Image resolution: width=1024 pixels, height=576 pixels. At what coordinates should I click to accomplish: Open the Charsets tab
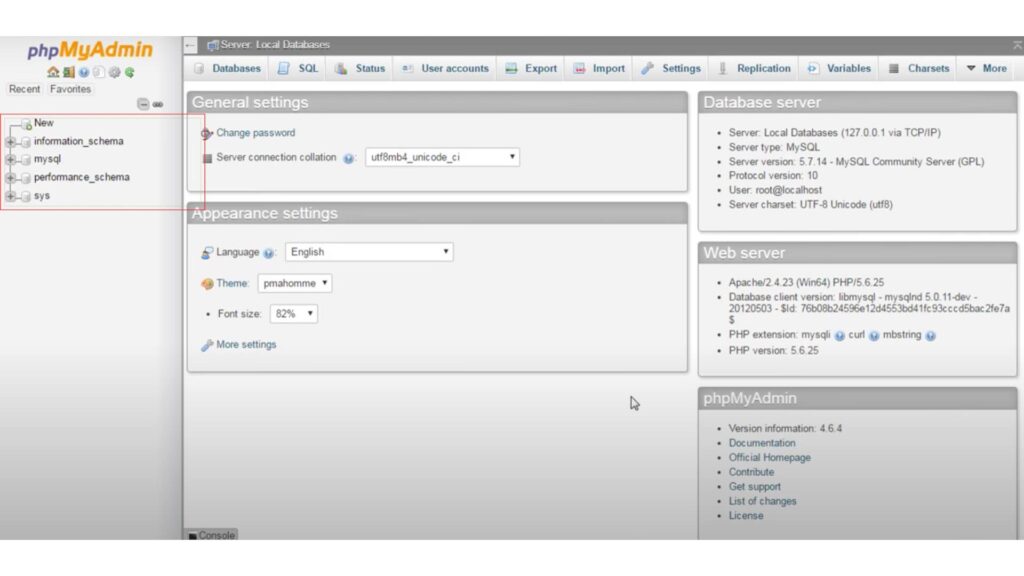919,69
